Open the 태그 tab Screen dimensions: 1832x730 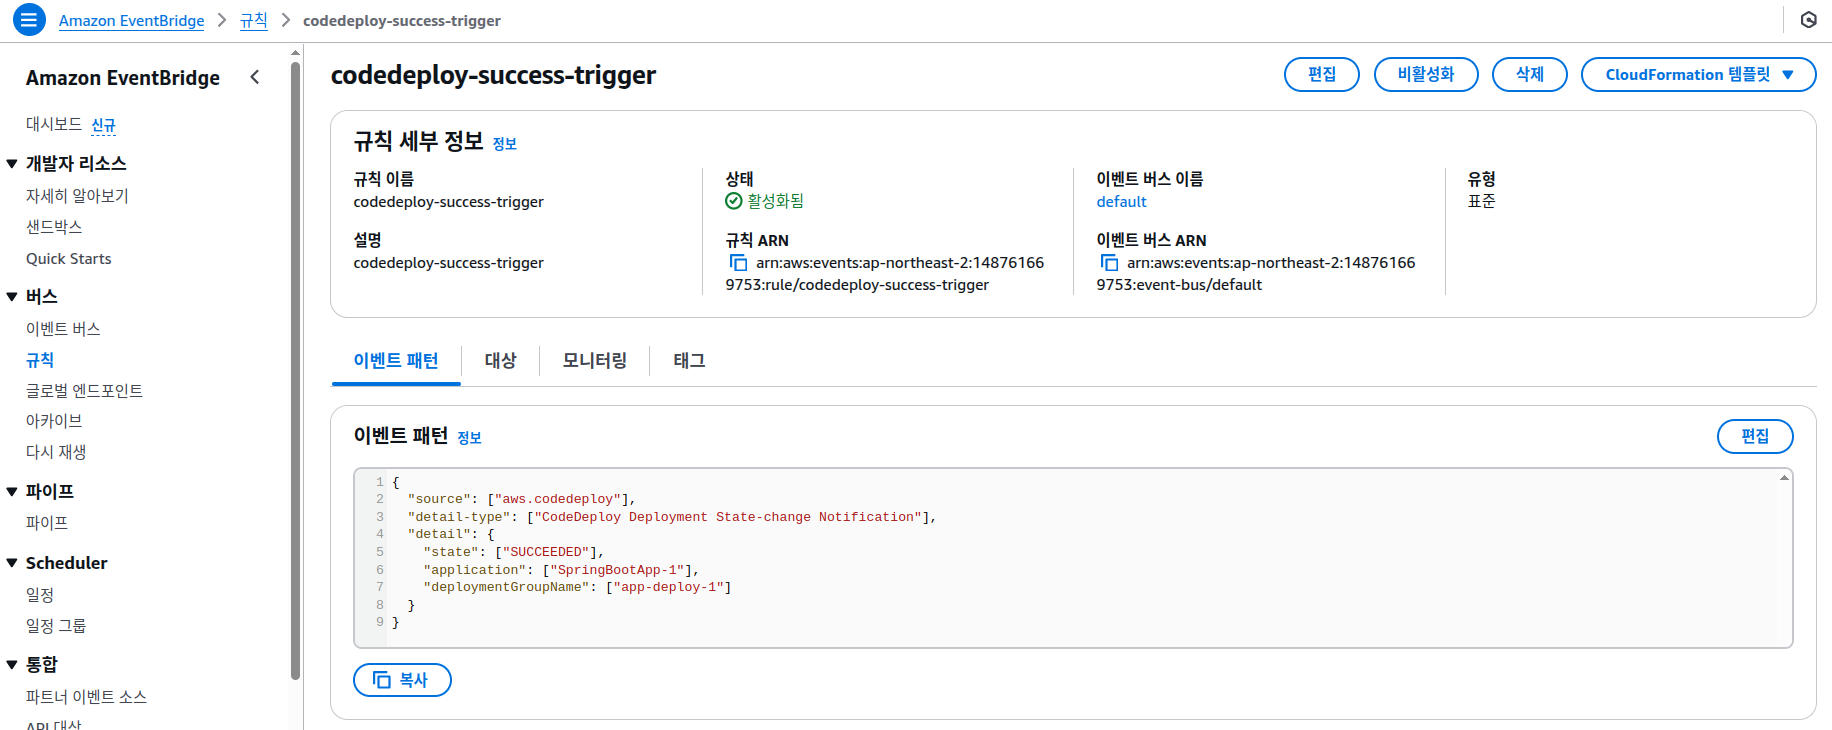coord(689,361)
